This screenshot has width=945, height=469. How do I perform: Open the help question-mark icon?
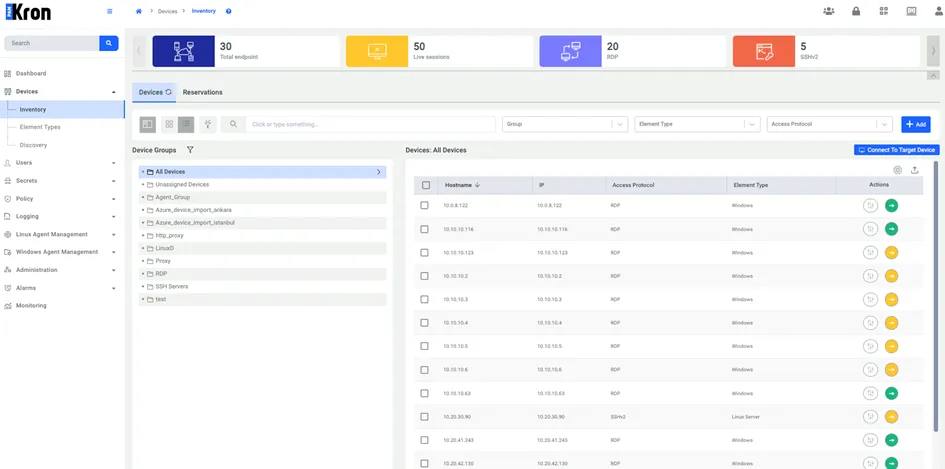coord(228,11)
